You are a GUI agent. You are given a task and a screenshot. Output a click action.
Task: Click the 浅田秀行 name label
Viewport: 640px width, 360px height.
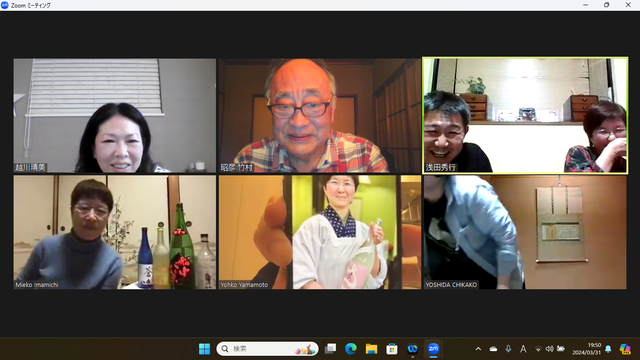pos(441,167)
